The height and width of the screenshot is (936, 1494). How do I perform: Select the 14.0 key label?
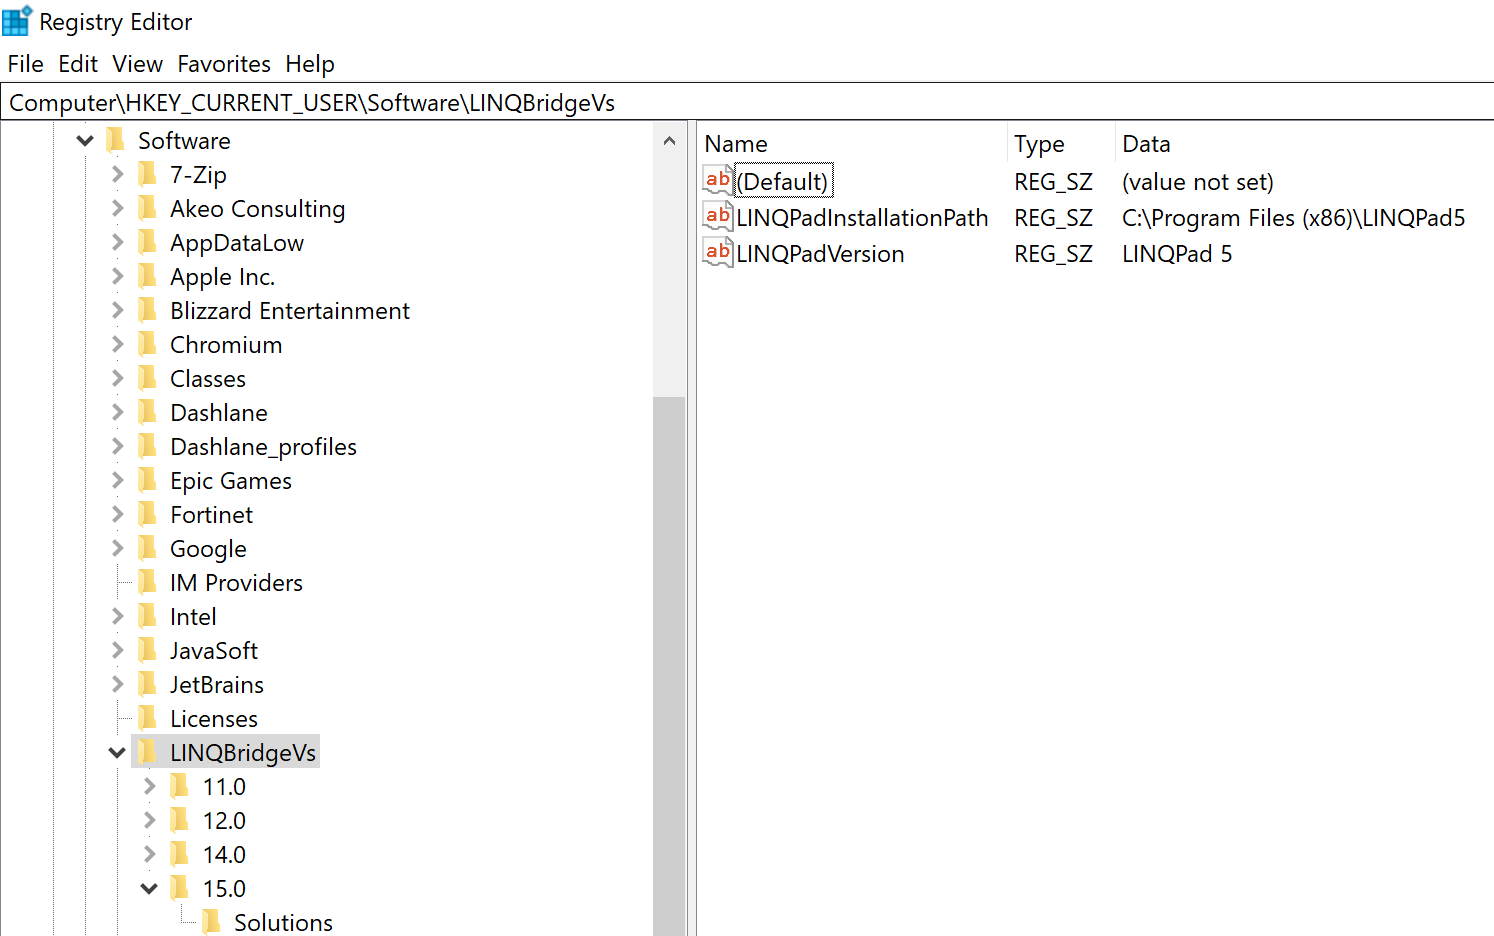tap(224, 854)
